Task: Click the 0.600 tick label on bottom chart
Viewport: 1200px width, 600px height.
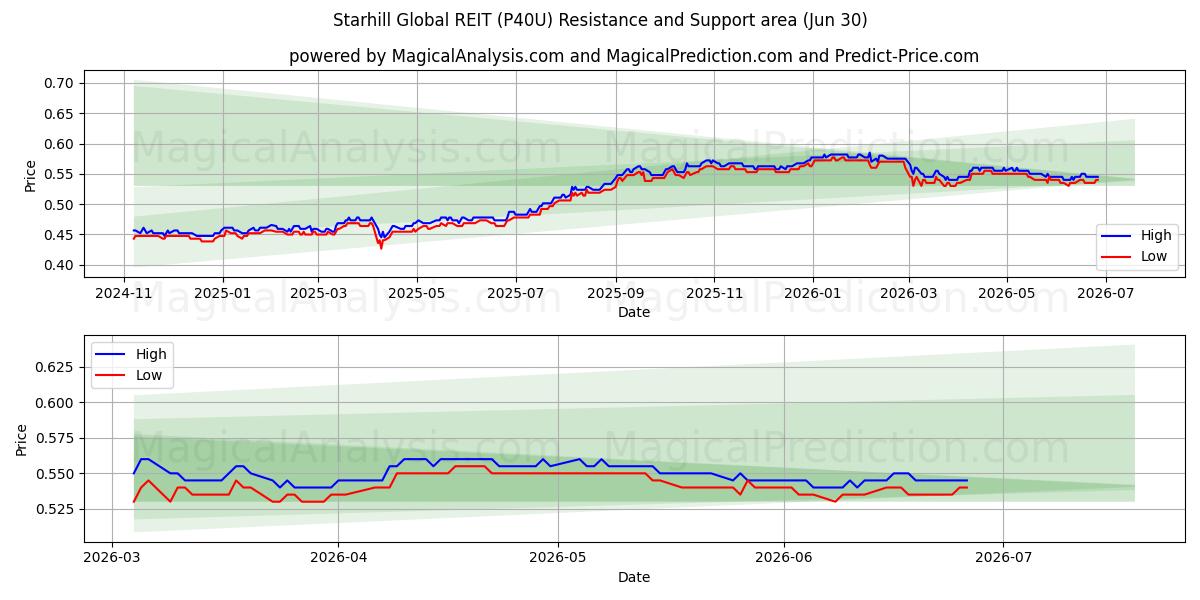Action: point(56,403)
